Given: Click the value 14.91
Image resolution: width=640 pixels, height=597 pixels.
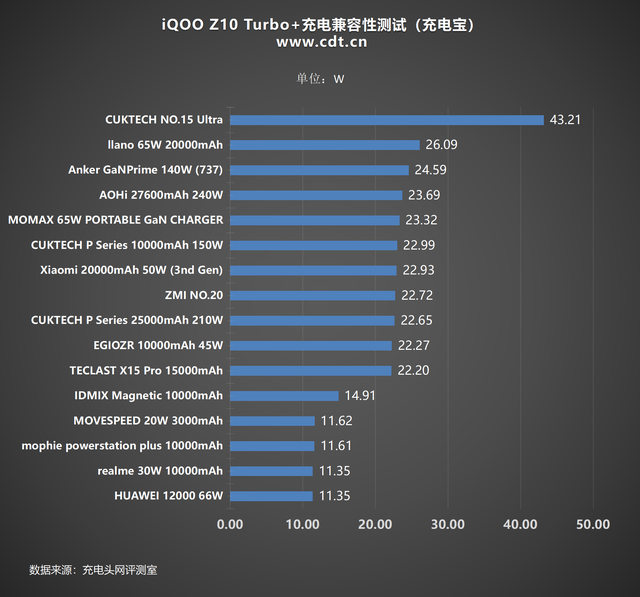Looking at the screenshot, I should [360, 396].
